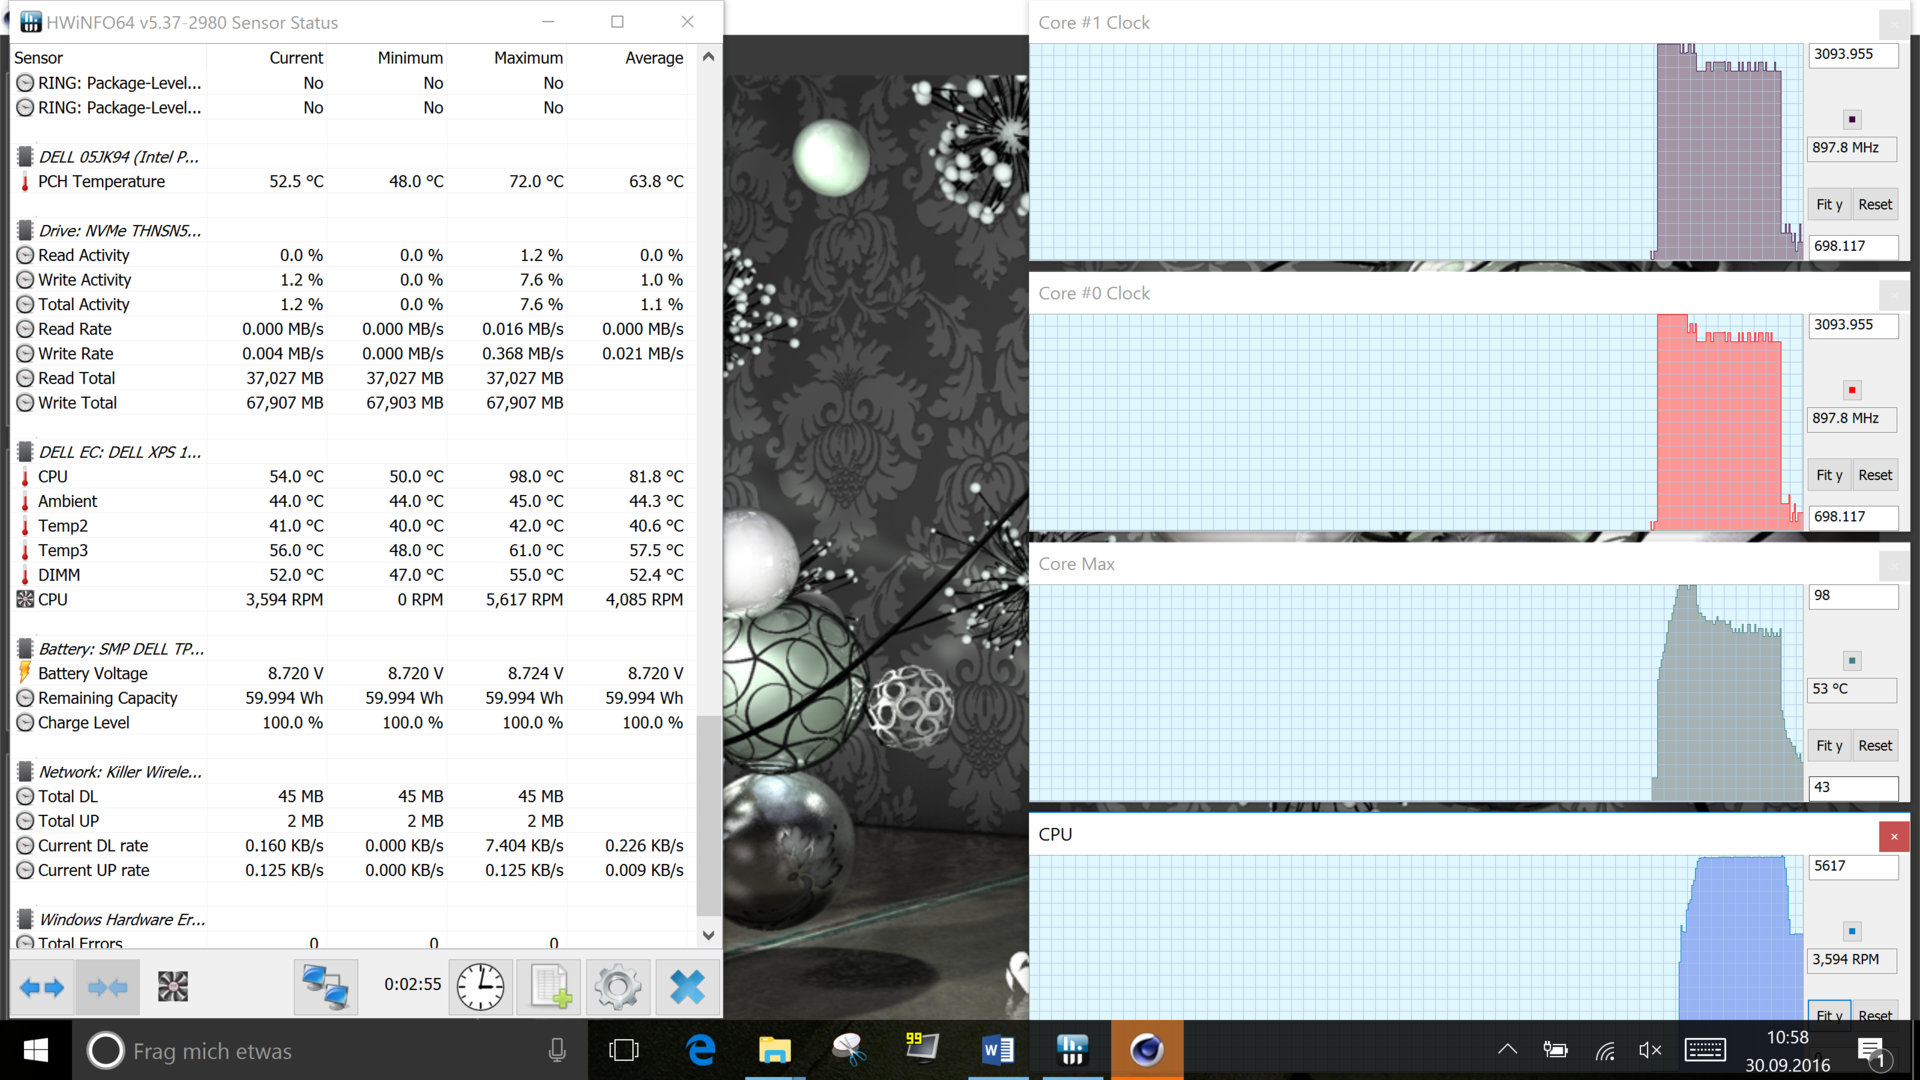Switch to HWiNFO taskbar icon

click(1072, 1050)
